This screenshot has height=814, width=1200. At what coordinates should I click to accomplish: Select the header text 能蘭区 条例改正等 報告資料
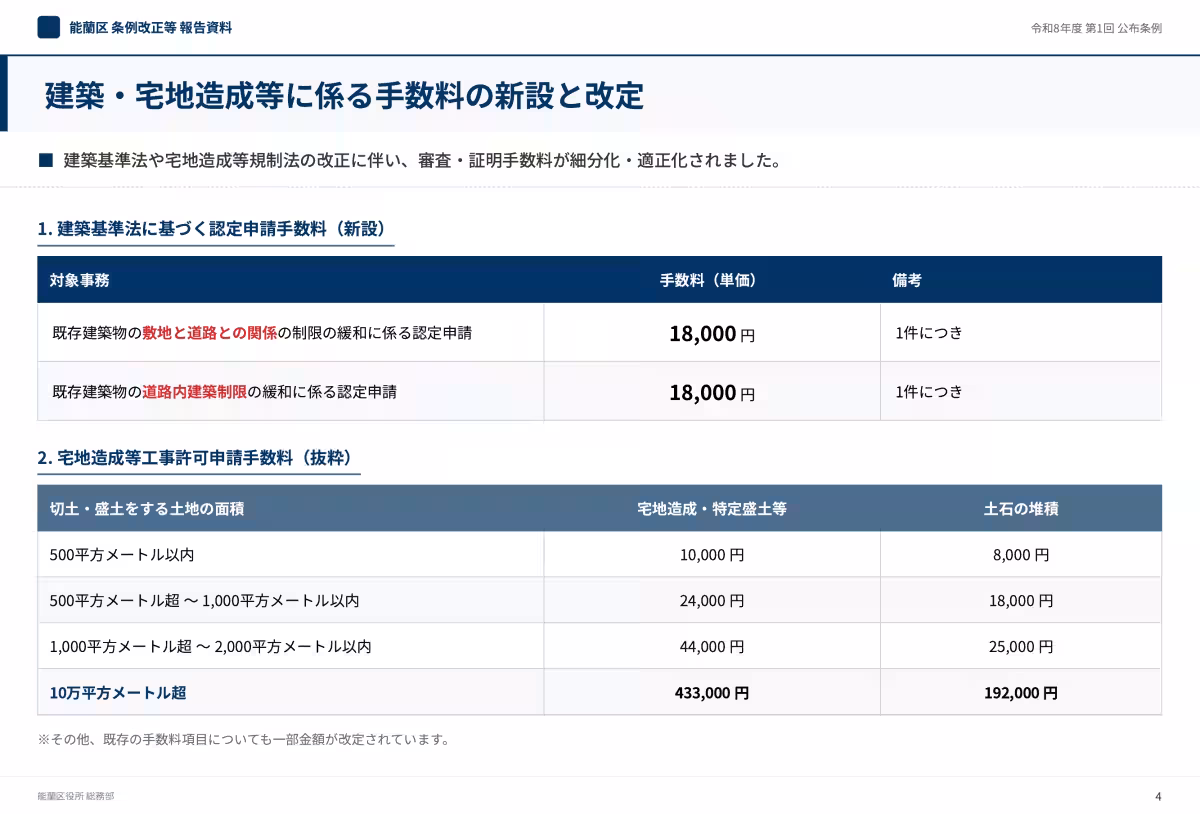click(150, 28)
